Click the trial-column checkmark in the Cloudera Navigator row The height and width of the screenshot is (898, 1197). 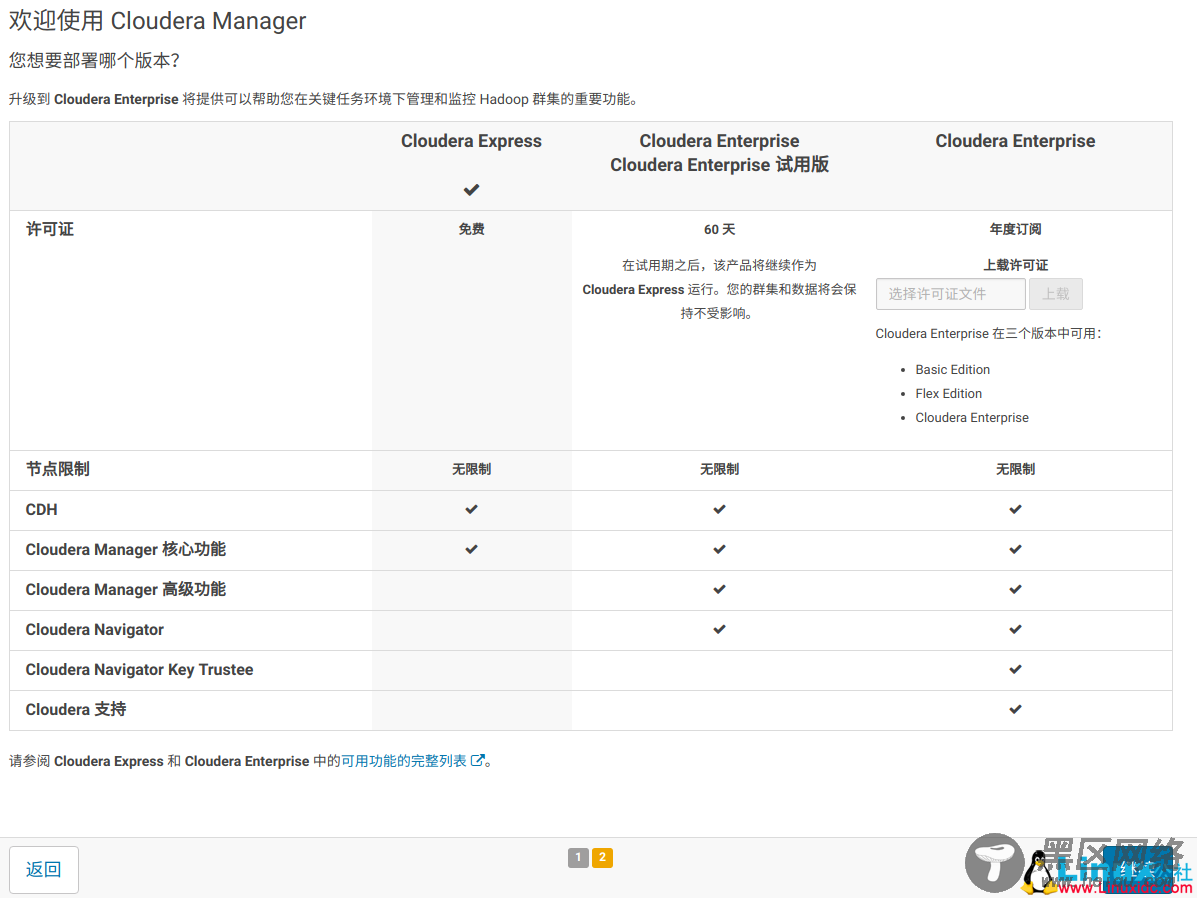(719, 629)
